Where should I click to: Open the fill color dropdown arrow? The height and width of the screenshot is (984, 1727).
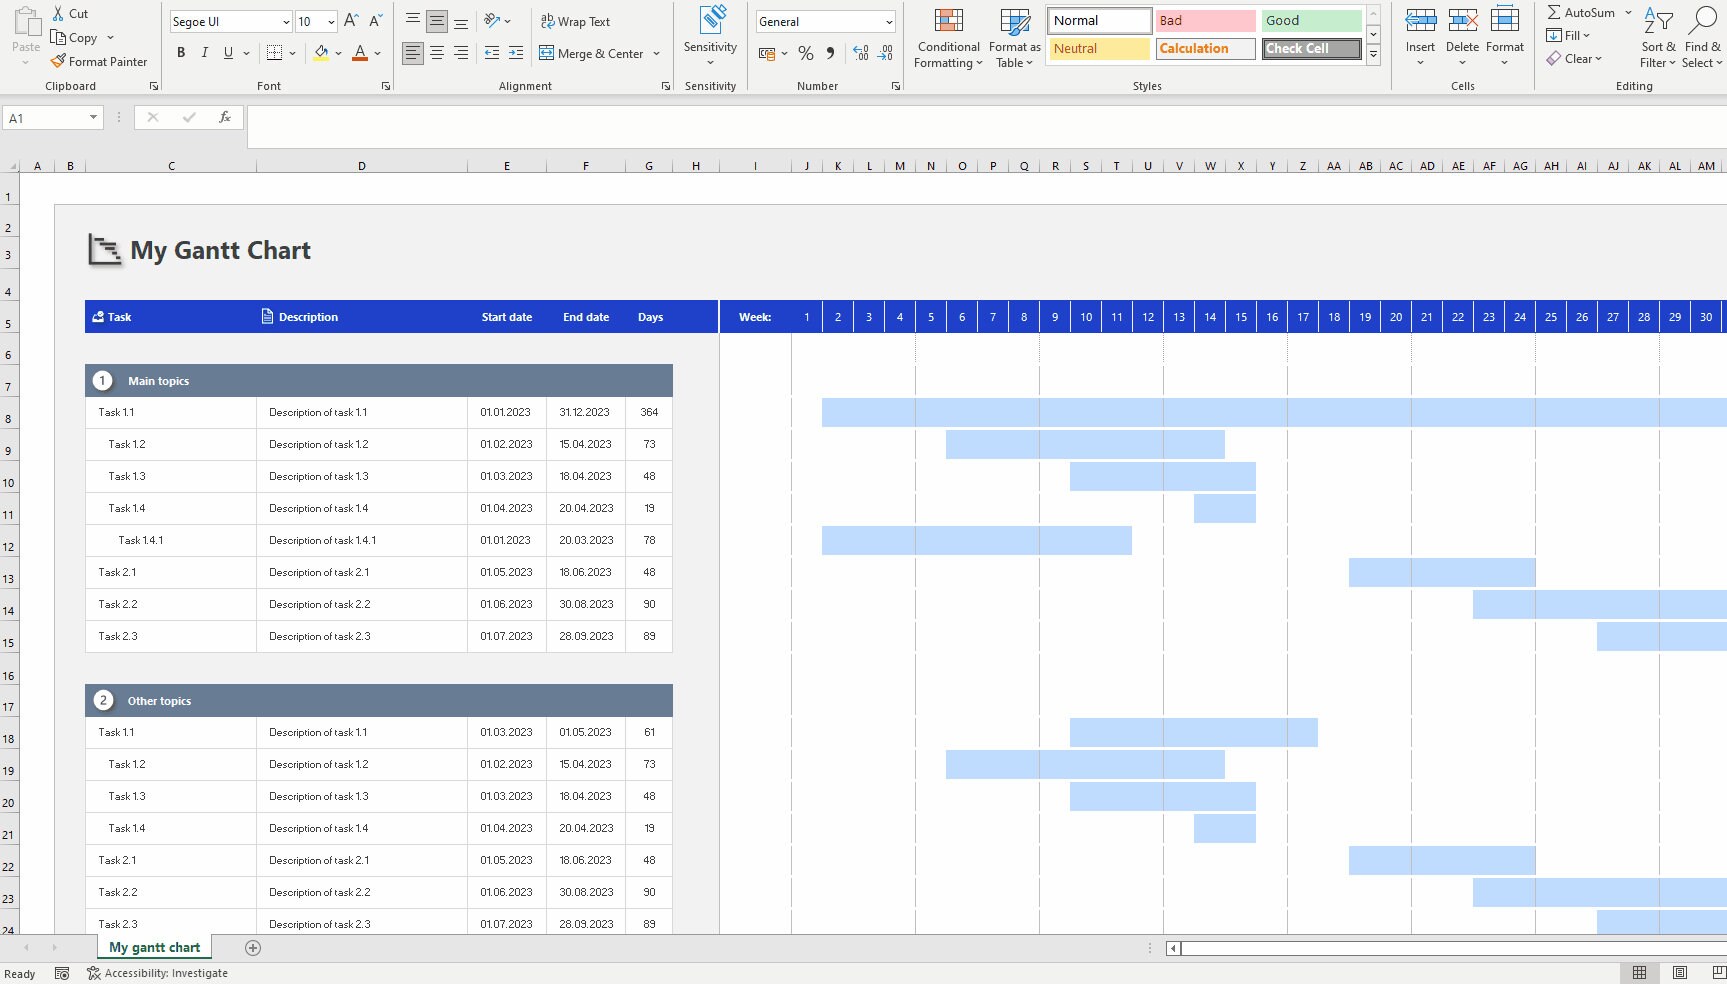click(337, 54)
